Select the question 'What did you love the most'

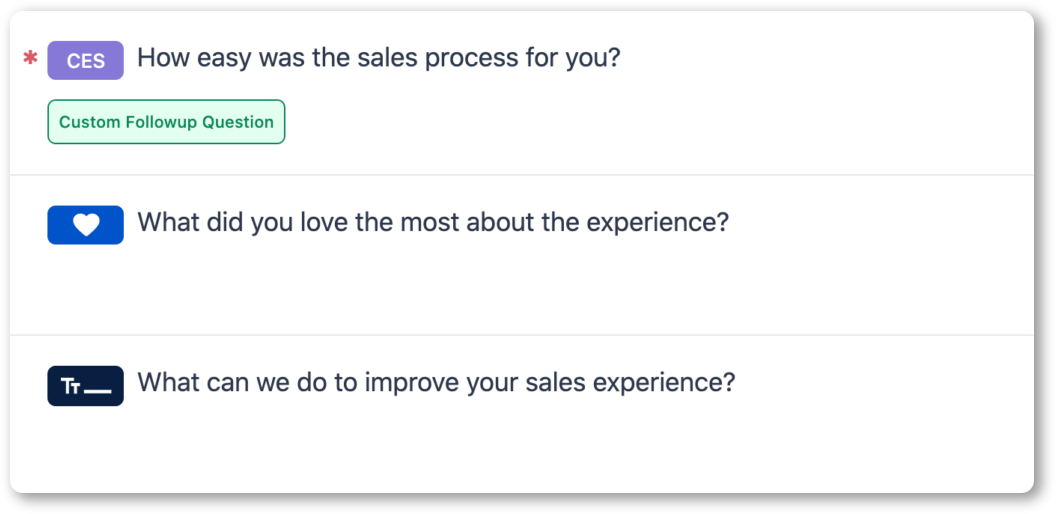(433, 222)
